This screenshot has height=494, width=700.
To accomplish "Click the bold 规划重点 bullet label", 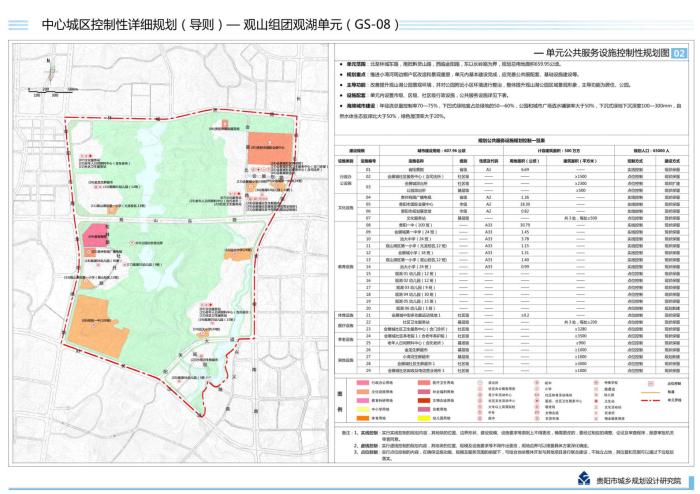I will pyautogui.click(x=356, y=75).
